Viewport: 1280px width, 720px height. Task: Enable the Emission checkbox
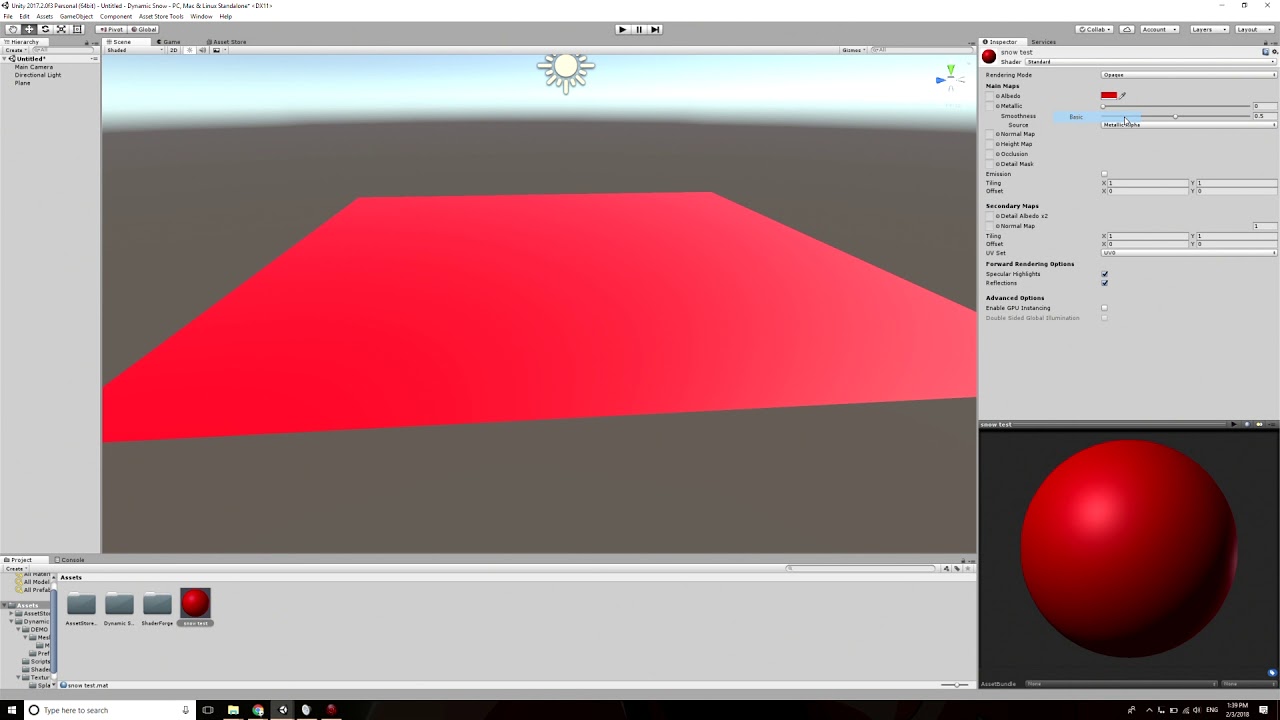point(1104,174)
